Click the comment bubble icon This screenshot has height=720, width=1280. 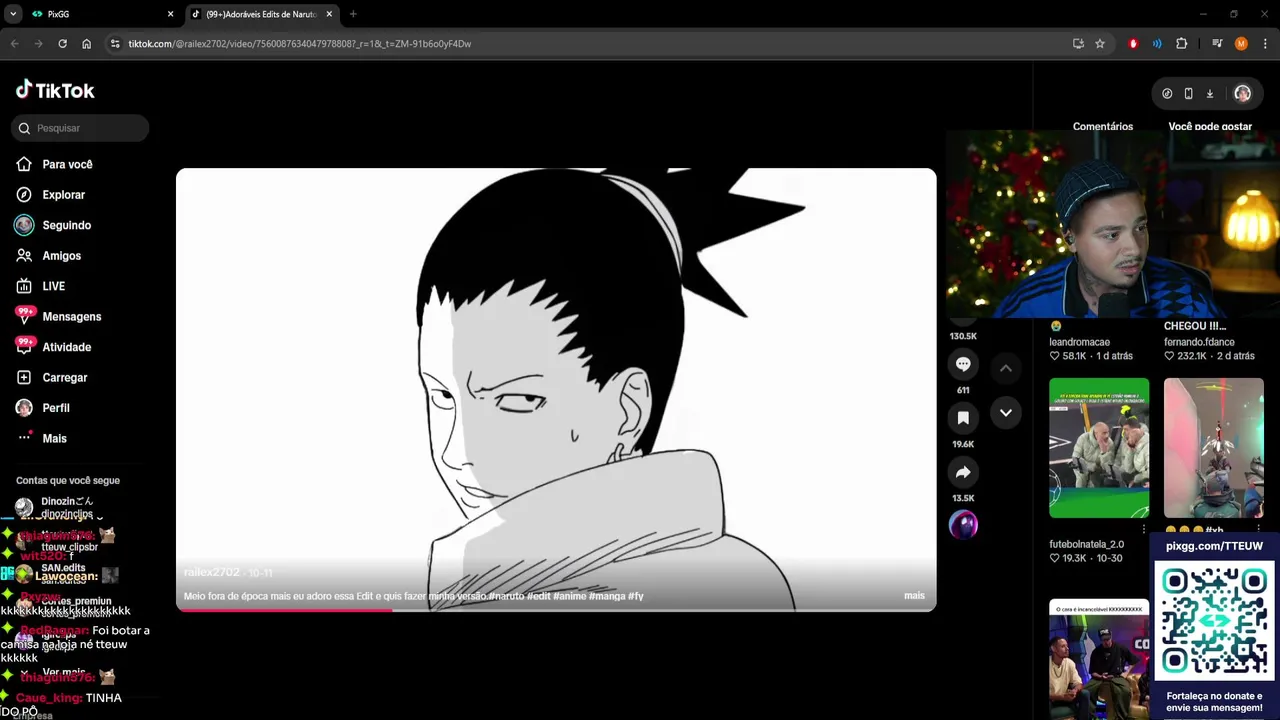(x=963, y=364)
